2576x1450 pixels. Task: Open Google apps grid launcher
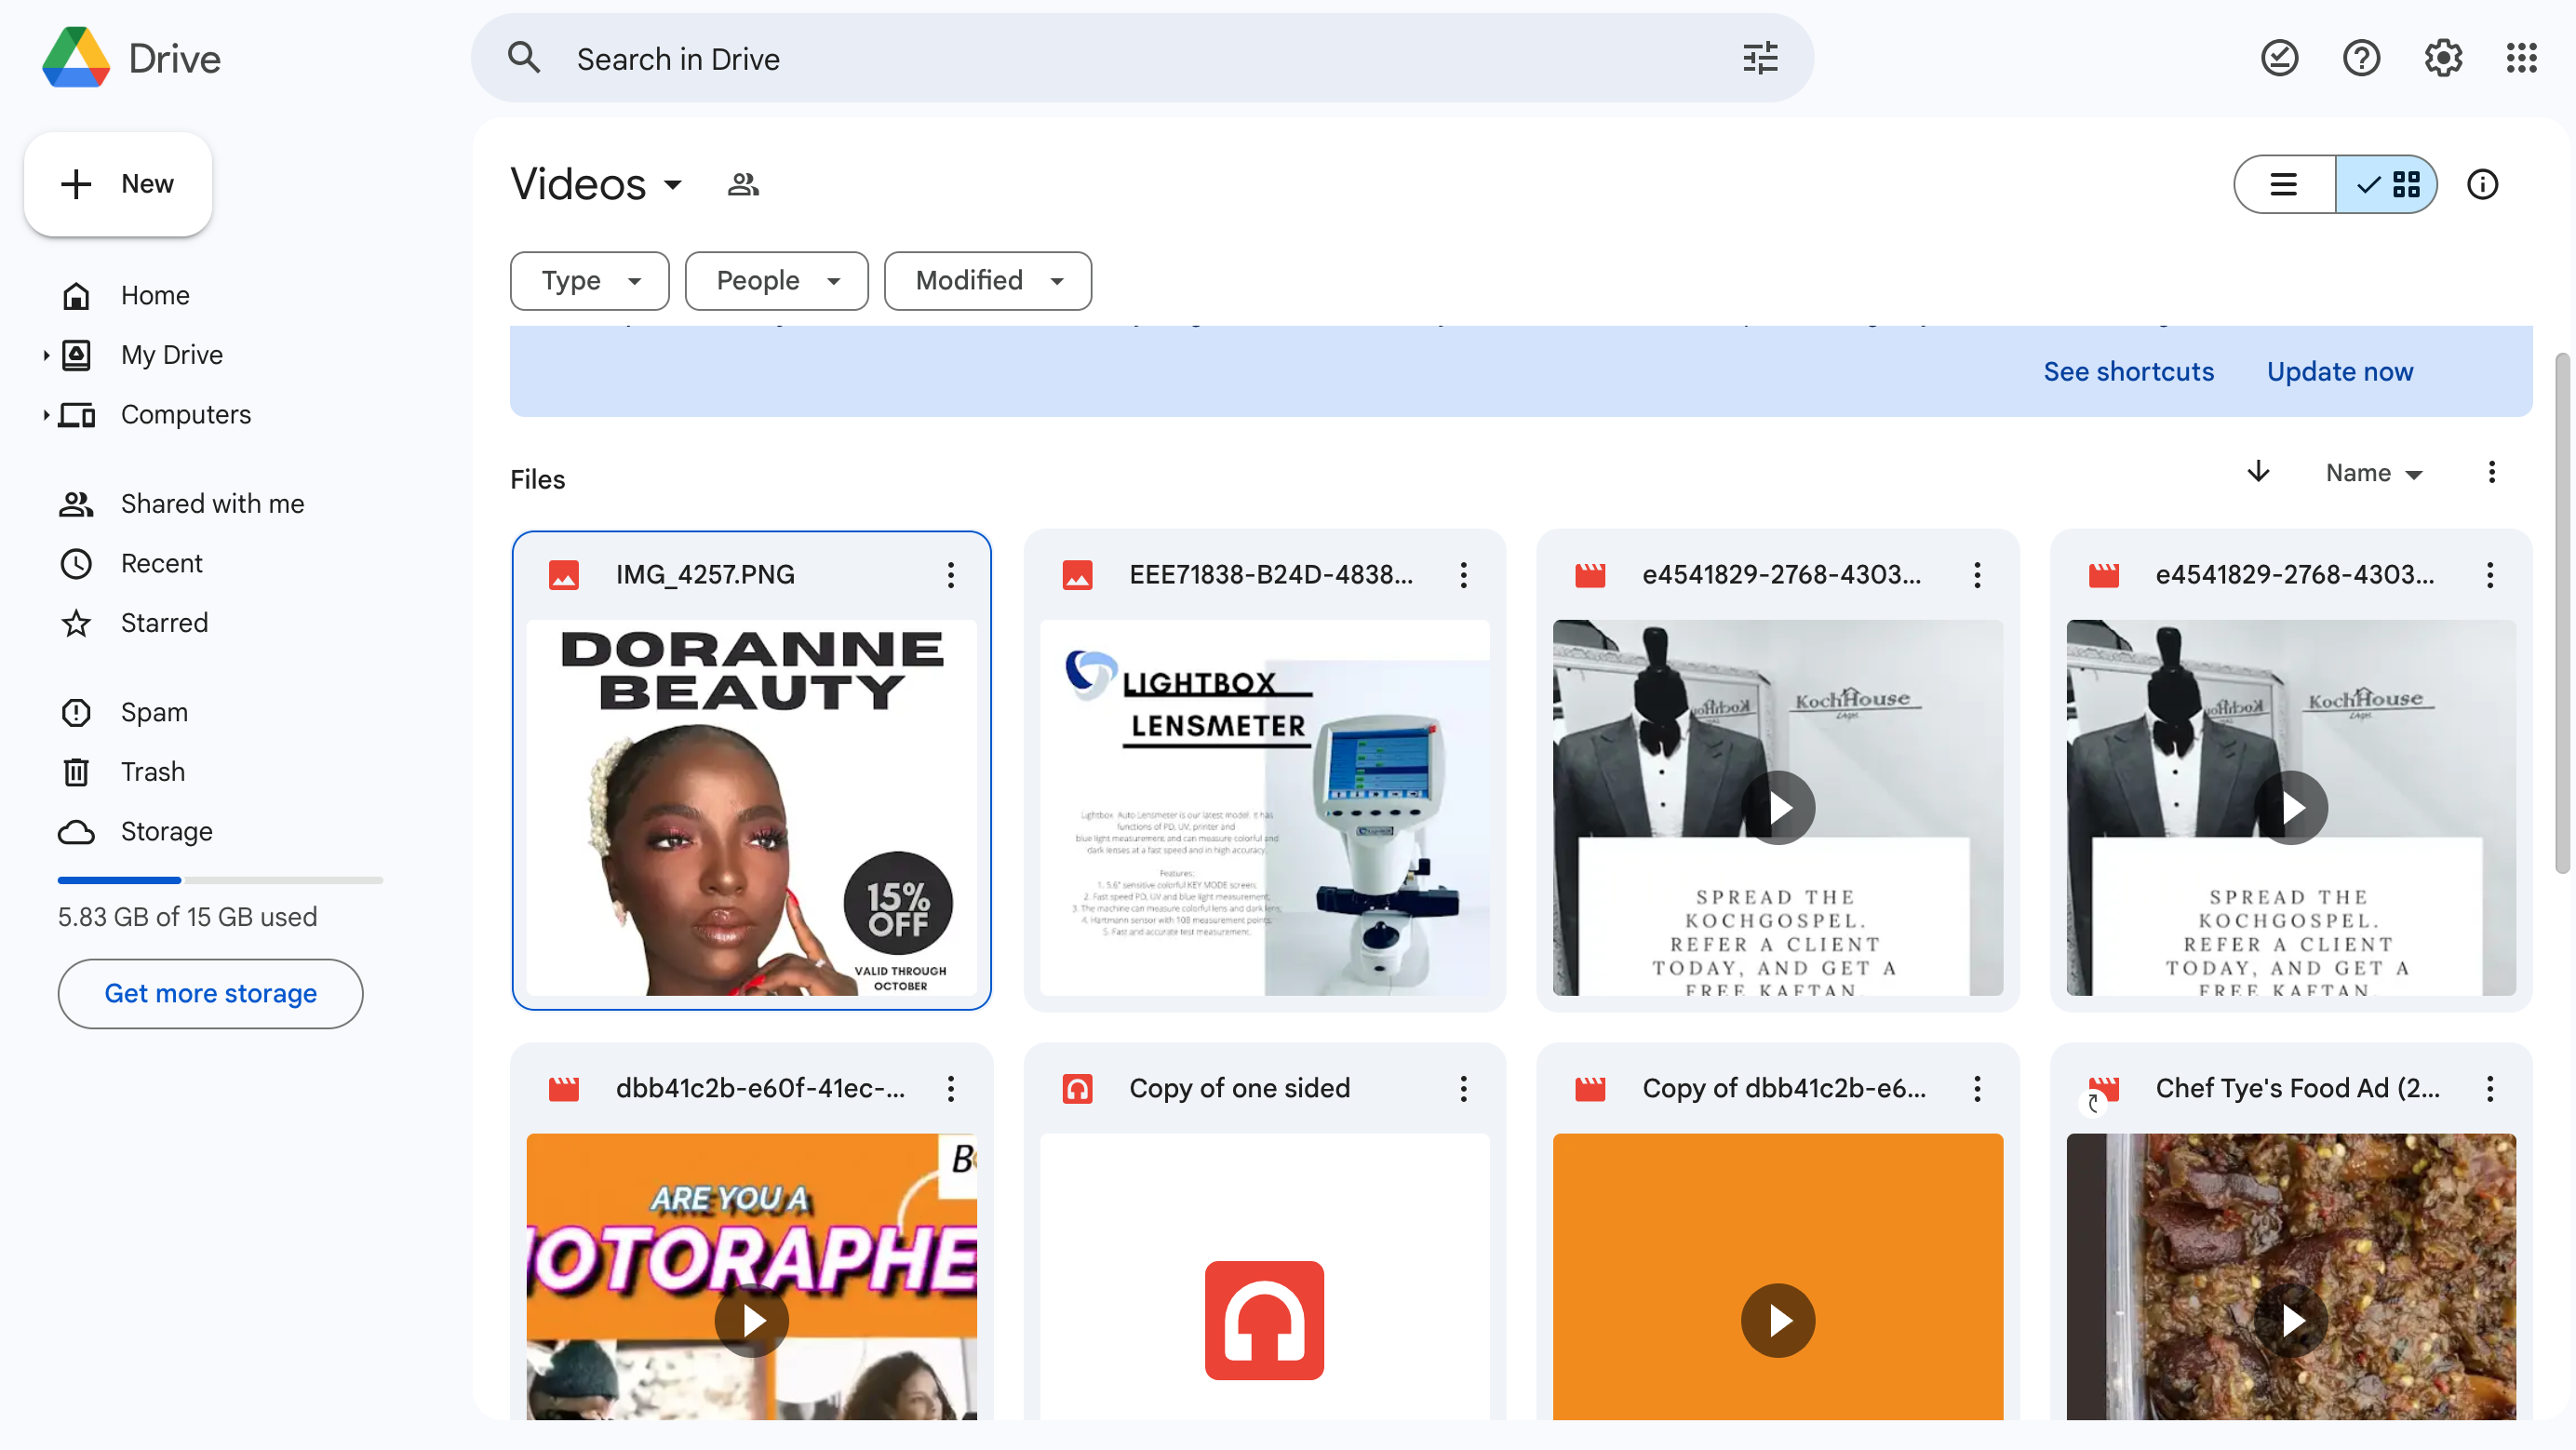[x=2522, y=58]
